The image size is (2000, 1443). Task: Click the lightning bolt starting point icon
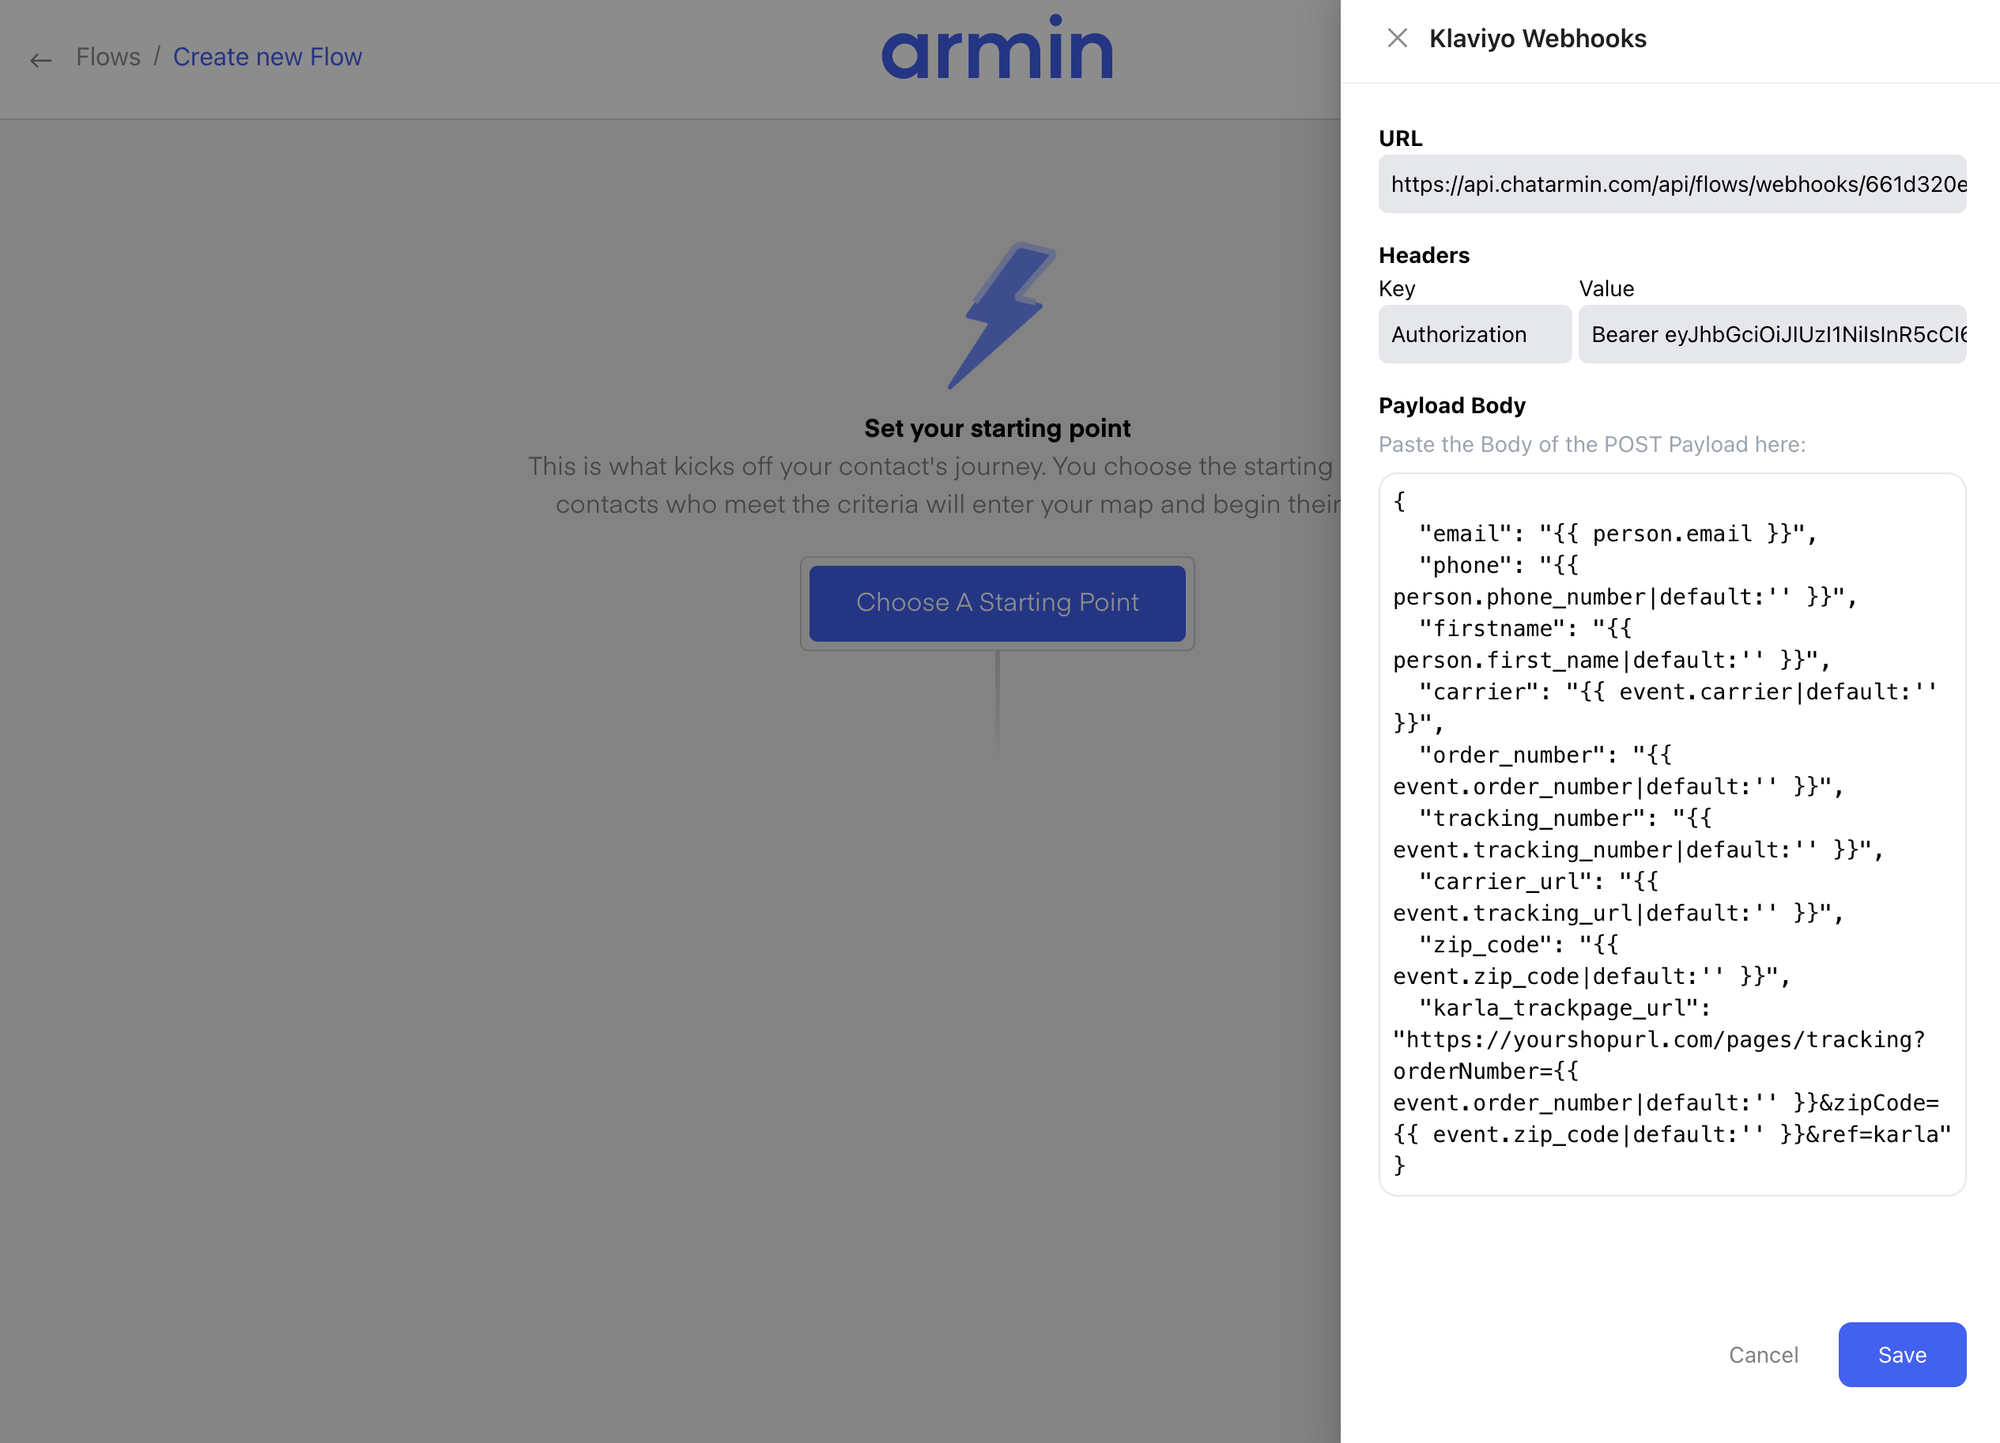[1001, 315]
